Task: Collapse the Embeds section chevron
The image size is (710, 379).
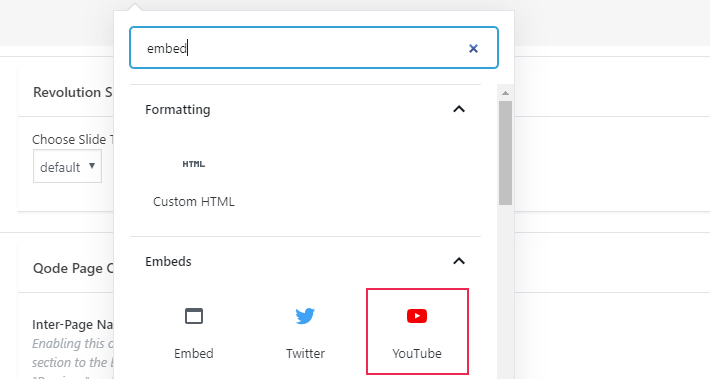Action: click(x=459, y=261)
